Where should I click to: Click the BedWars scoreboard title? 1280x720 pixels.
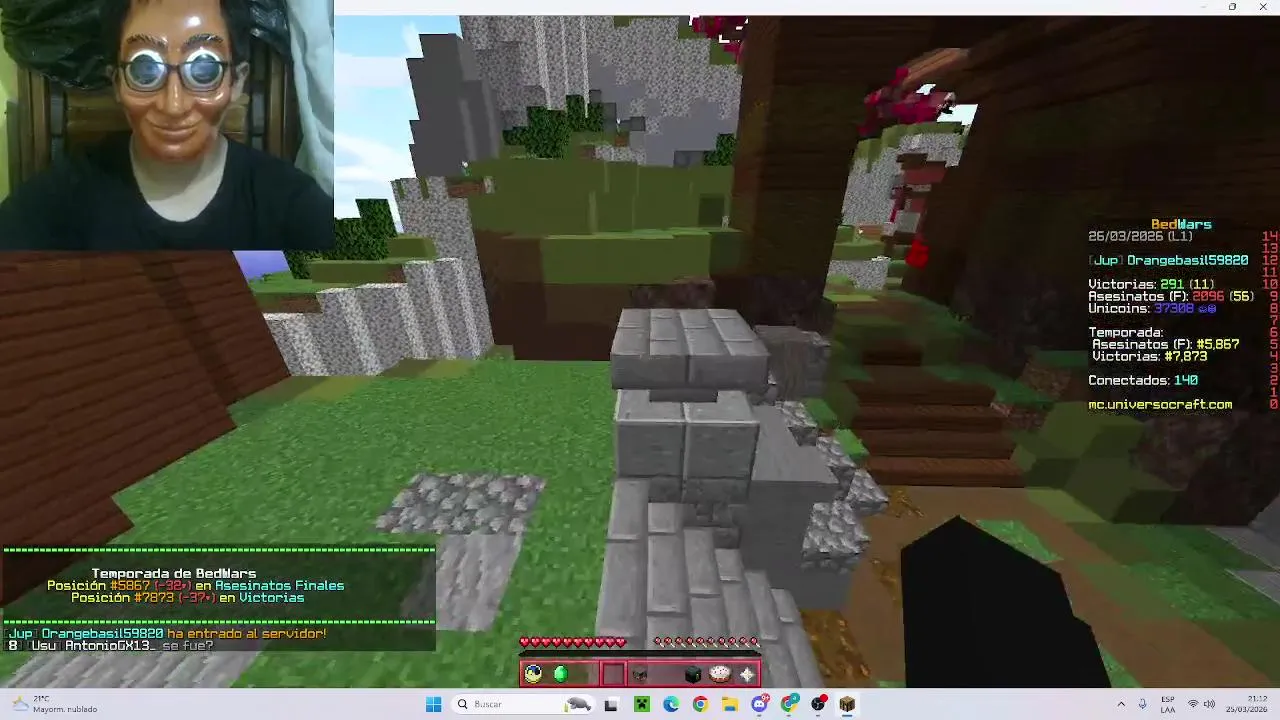1181,224
